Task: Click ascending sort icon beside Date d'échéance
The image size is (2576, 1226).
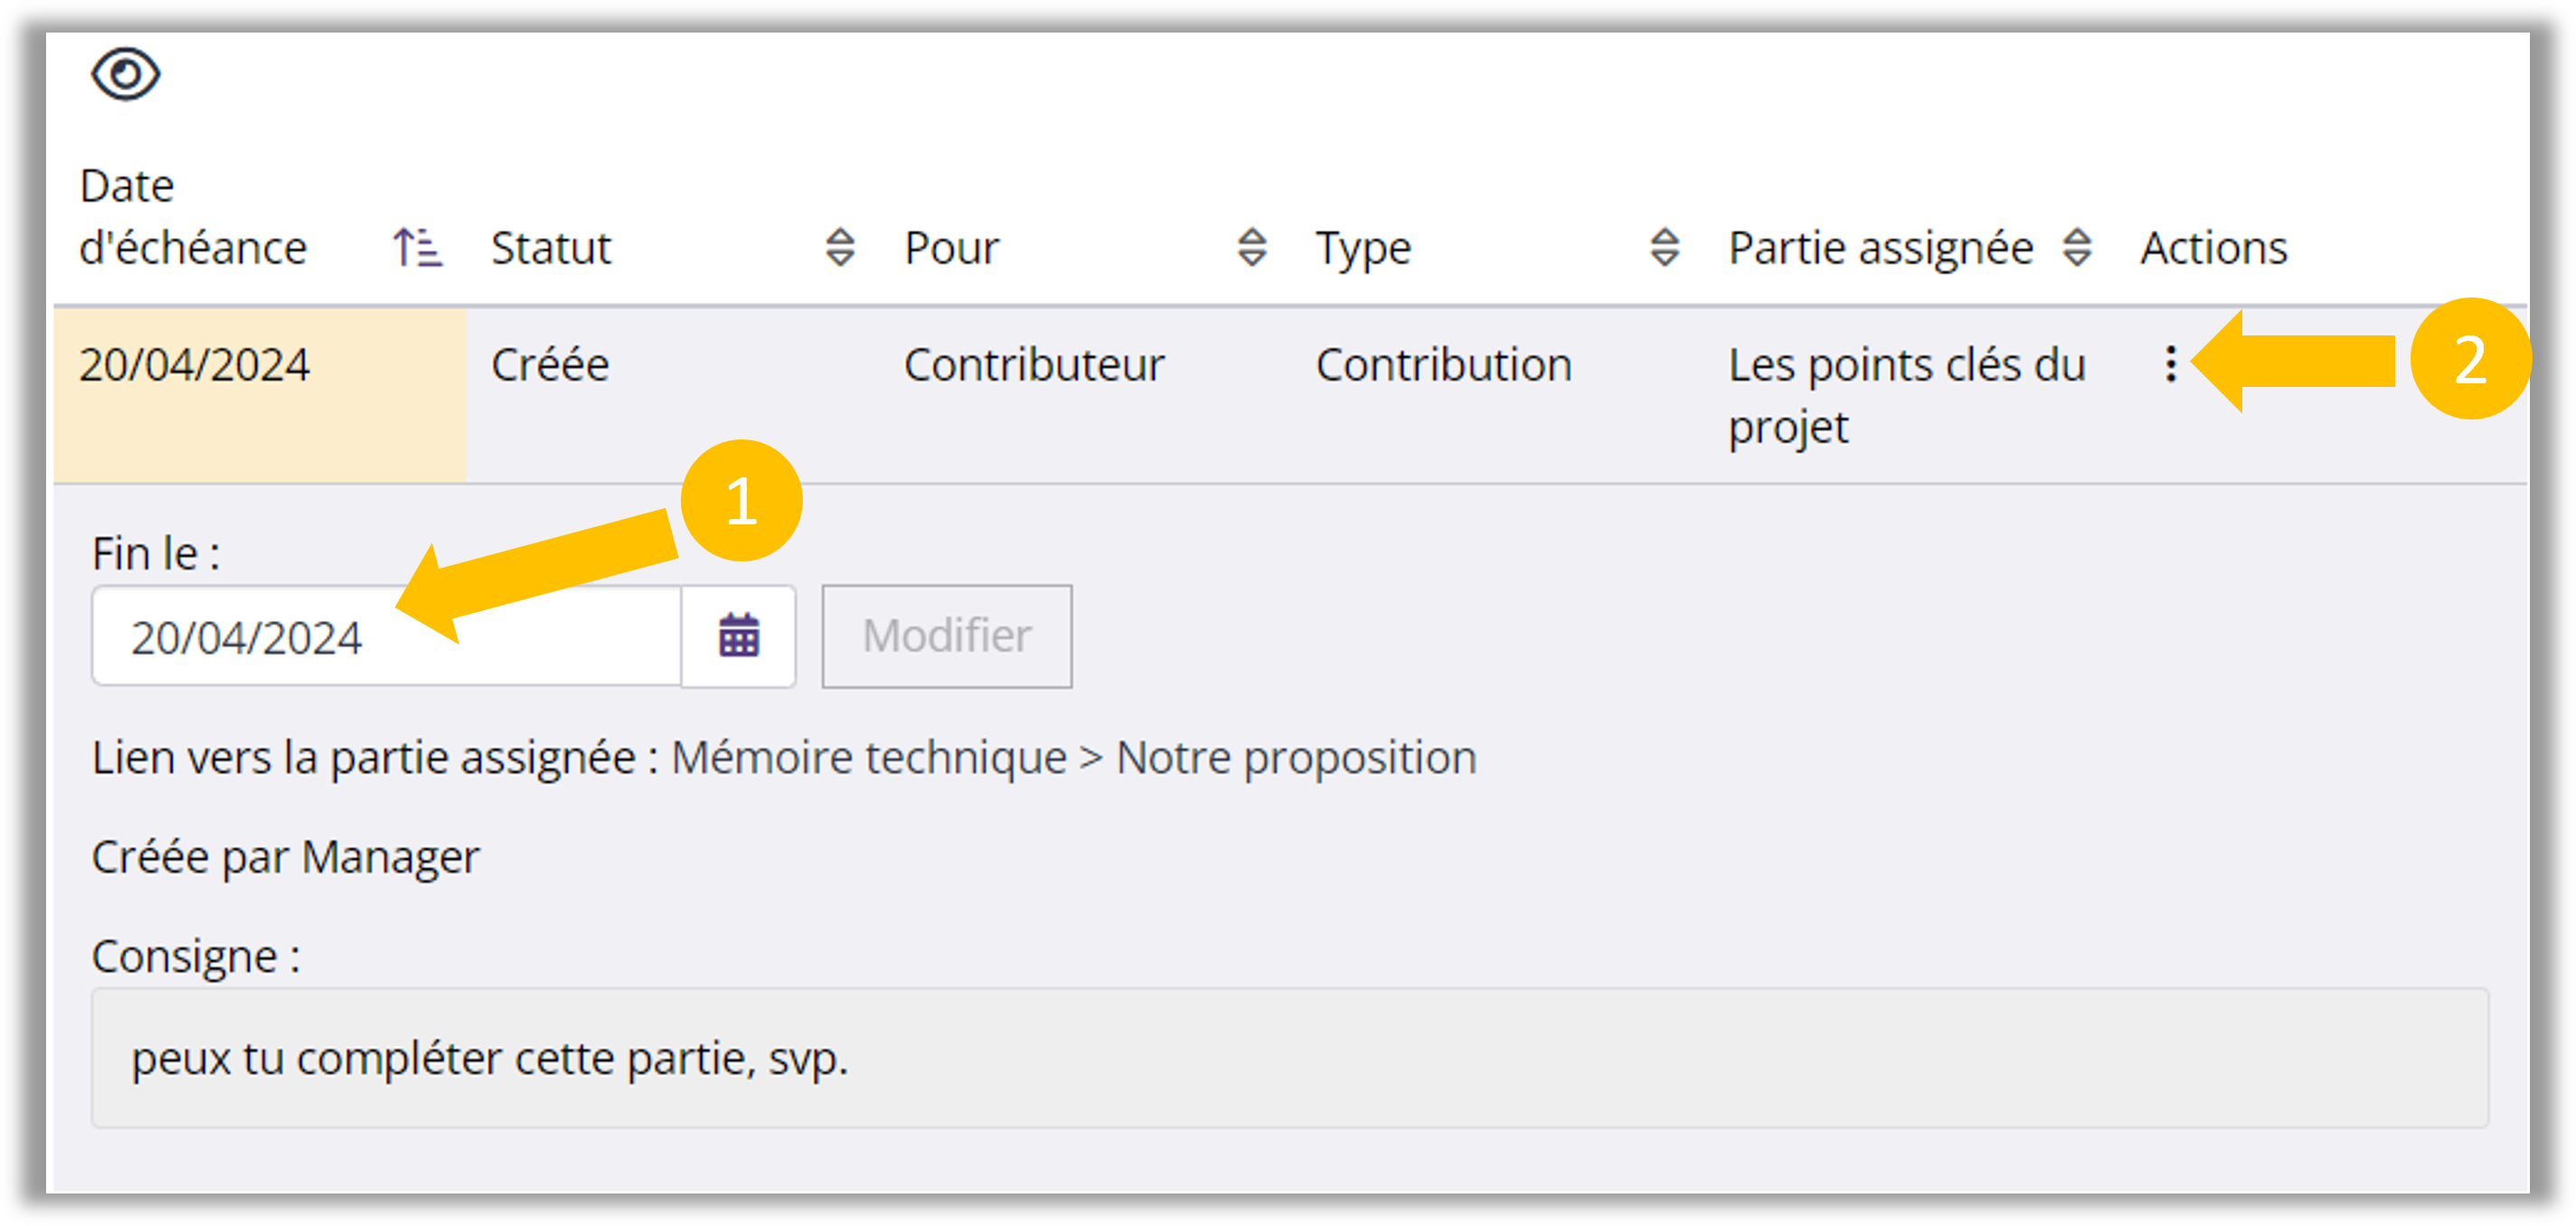Action: click(x=417, y=247)
